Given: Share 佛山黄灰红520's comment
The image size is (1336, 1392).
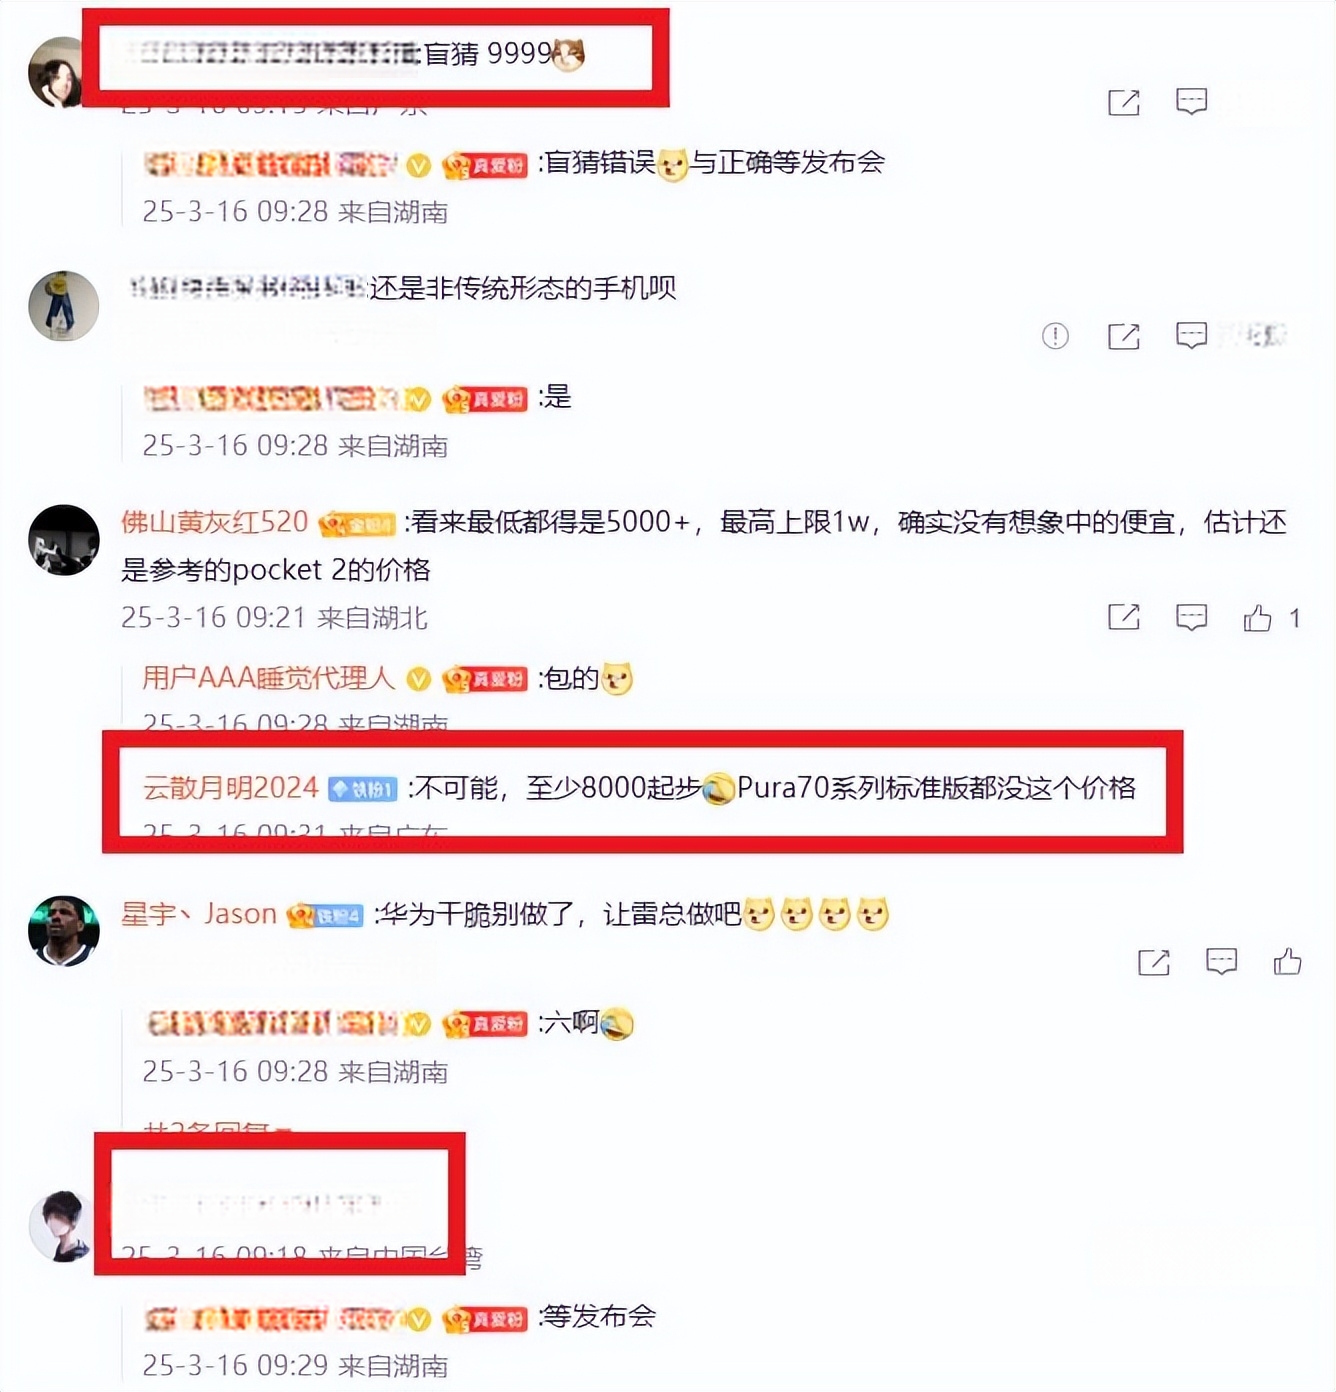Looking at the screenshot, I should point(1124,618).
